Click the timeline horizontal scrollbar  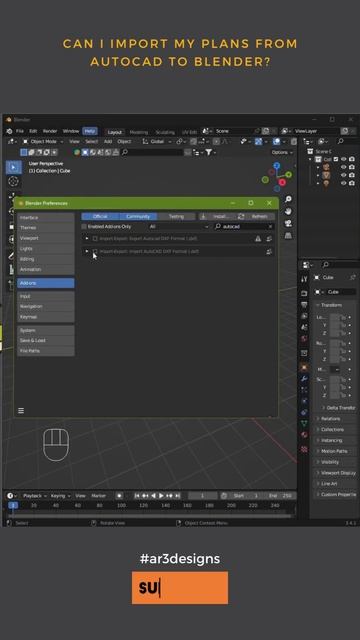click(x=149, y=516)
